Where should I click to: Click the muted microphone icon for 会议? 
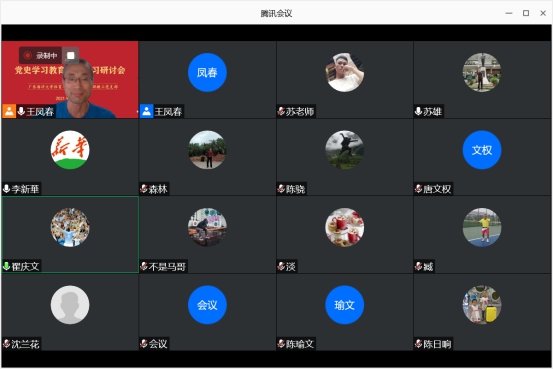click(144, 344)
